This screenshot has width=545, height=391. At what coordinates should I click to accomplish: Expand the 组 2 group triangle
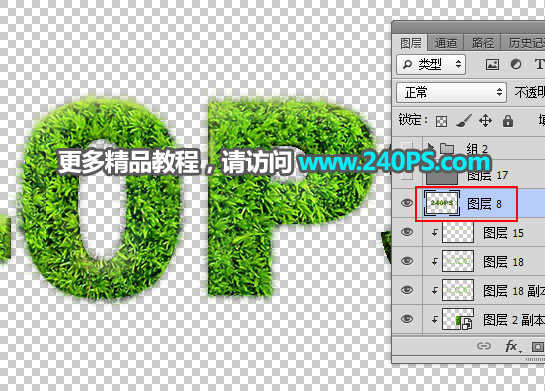tap(431, 147)
